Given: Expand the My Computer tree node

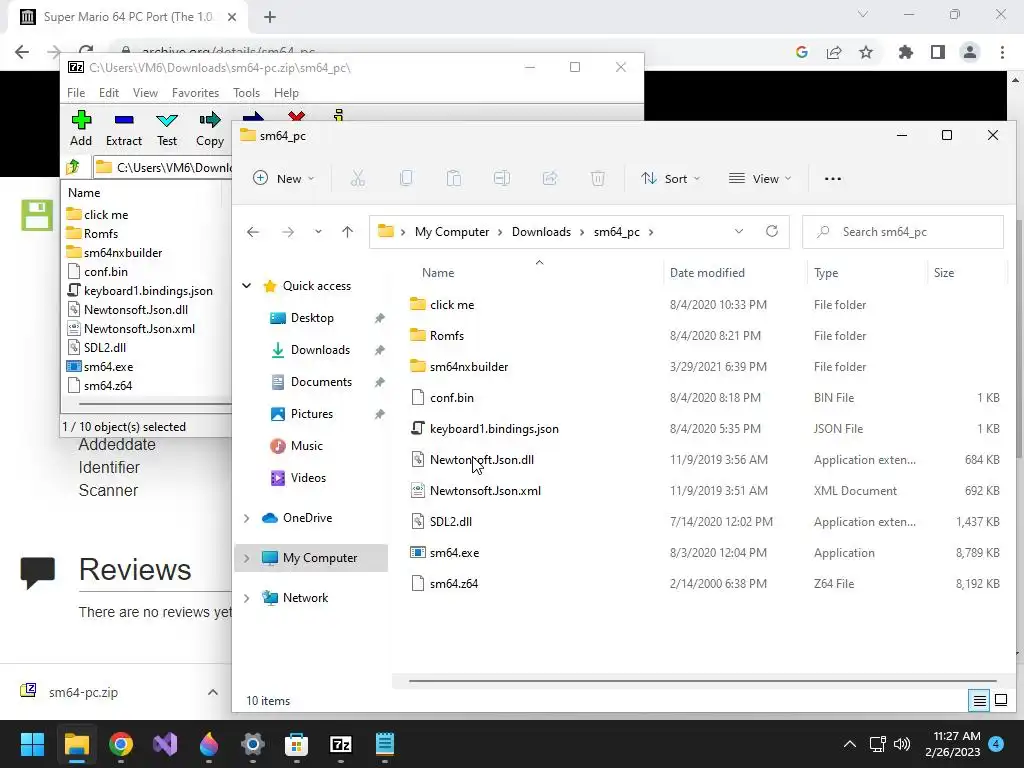Looking at the screenshot, I should (x=246, y=558).
